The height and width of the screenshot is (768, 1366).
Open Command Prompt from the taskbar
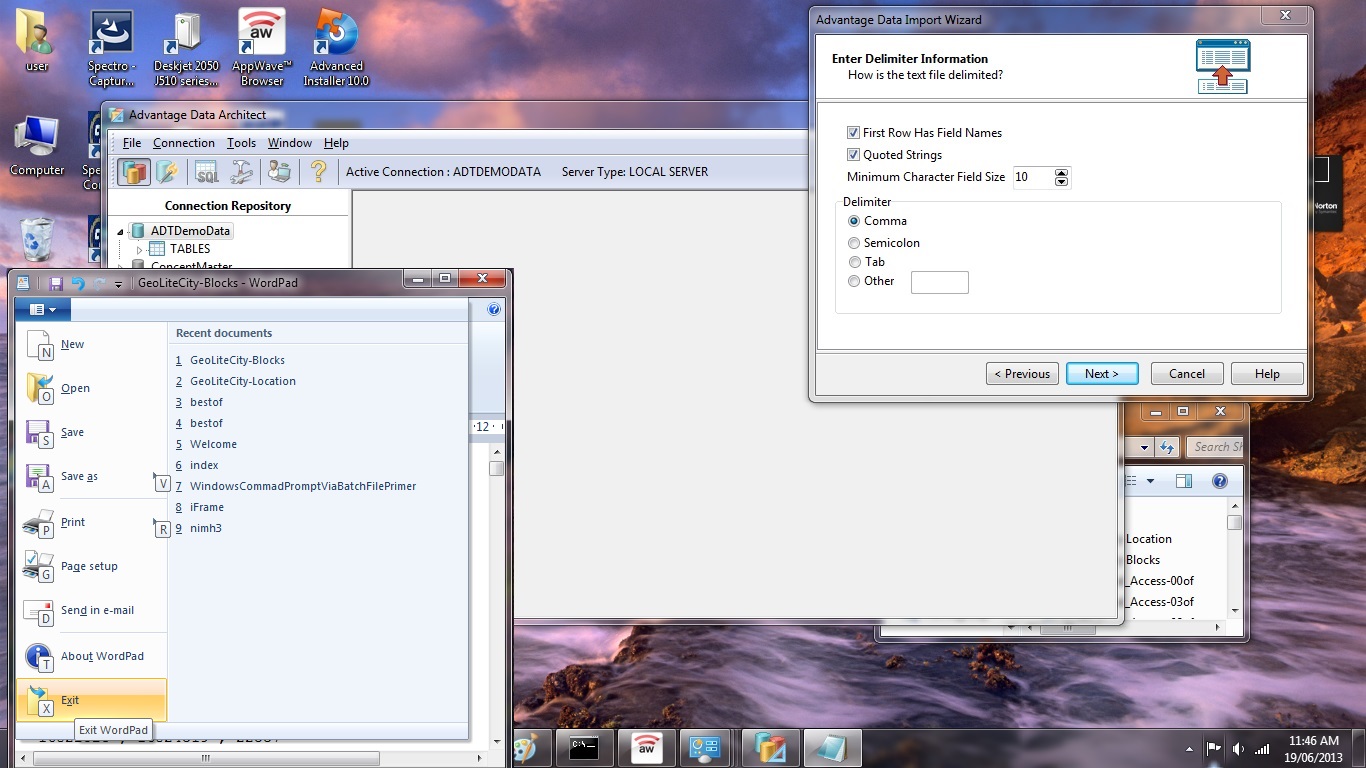coord(583,747)
